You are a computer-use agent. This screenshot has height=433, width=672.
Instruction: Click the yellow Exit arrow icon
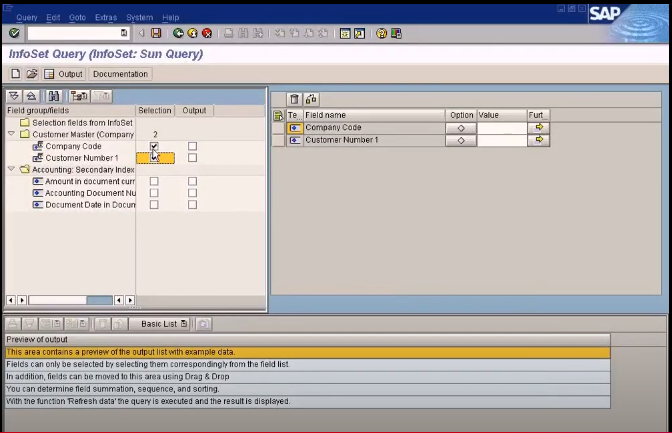pyautogui.click(x=193, y=33)
